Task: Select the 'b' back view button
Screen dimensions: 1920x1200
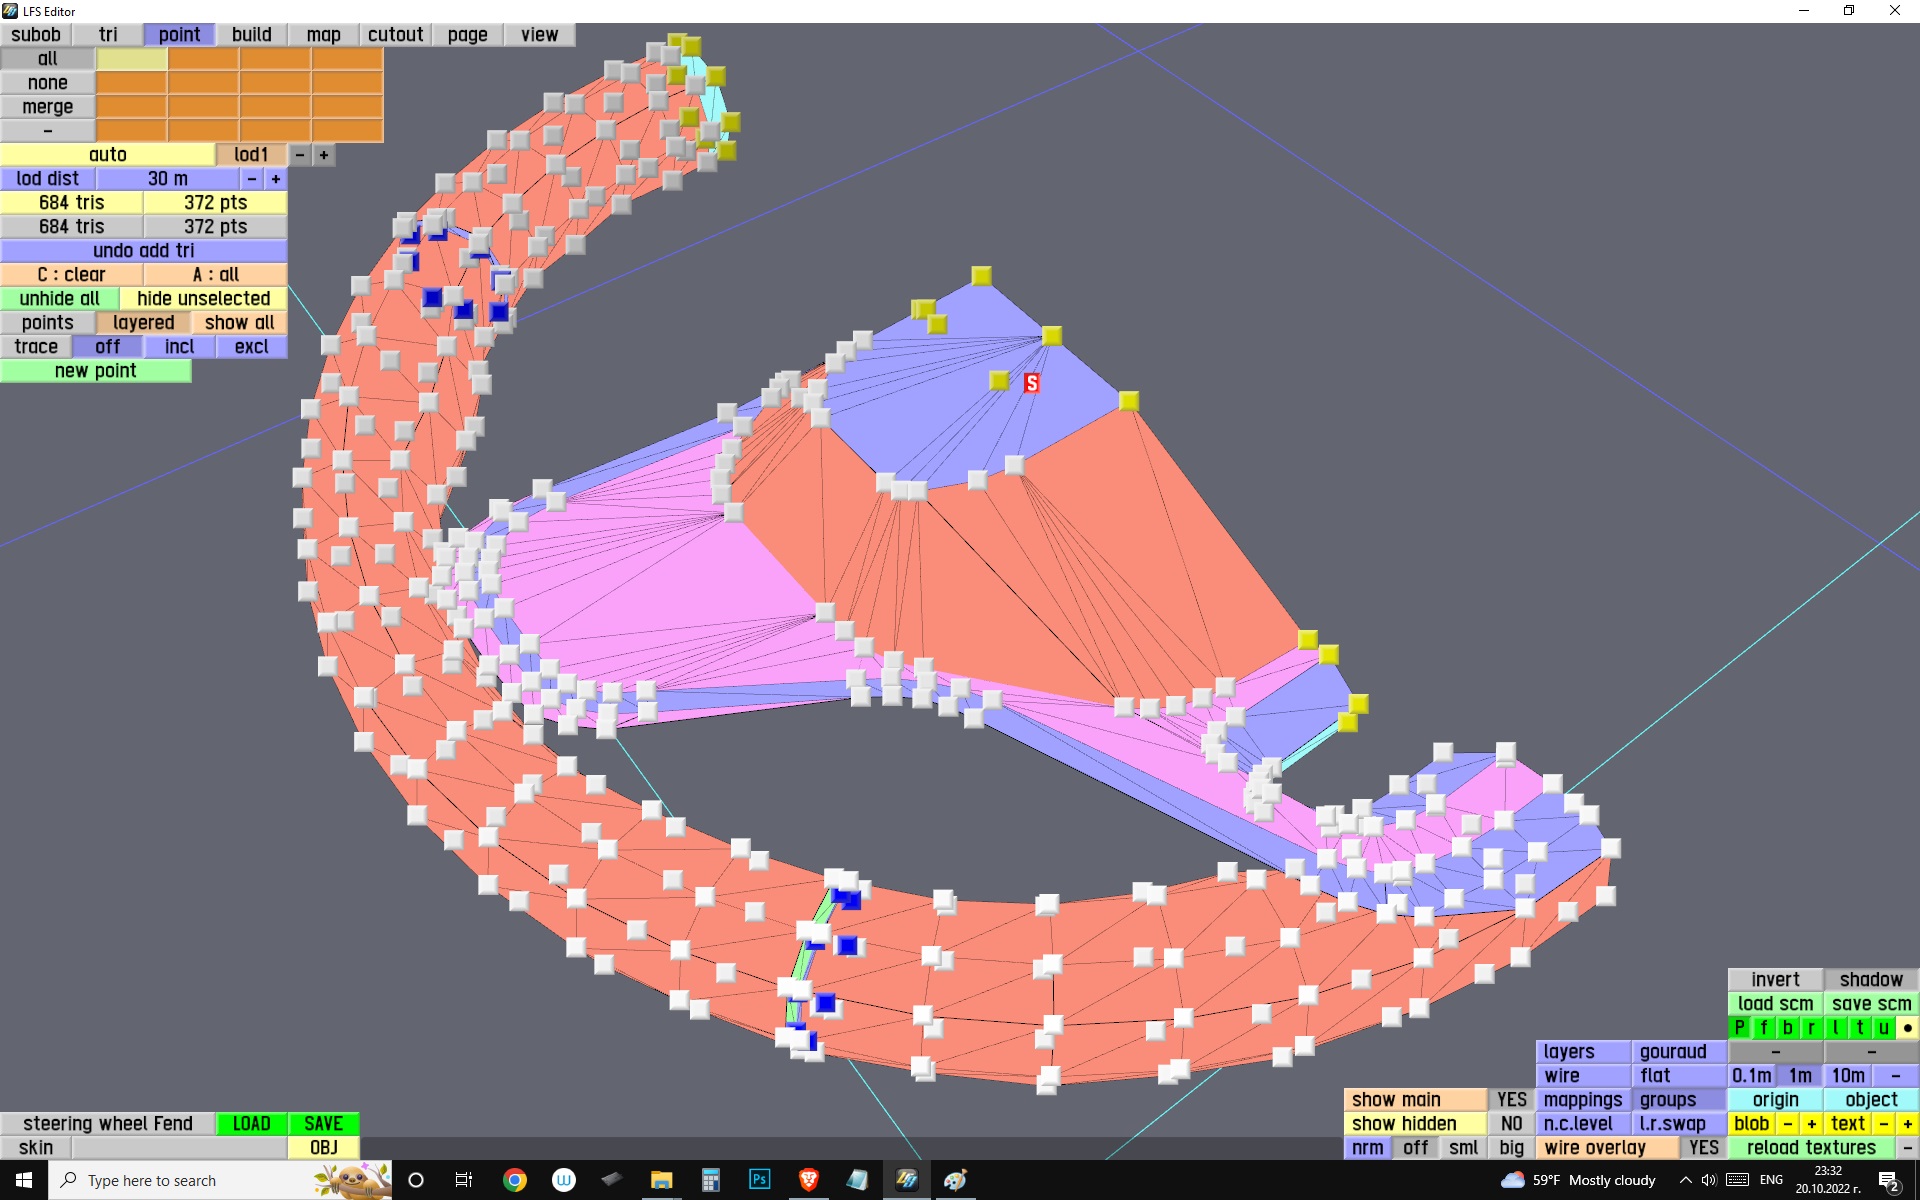Action: (1787, 1028)
